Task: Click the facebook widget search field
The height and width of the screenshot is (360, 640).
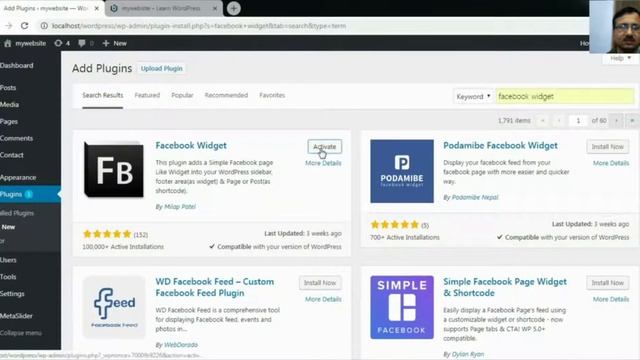Action: point(565,96)
